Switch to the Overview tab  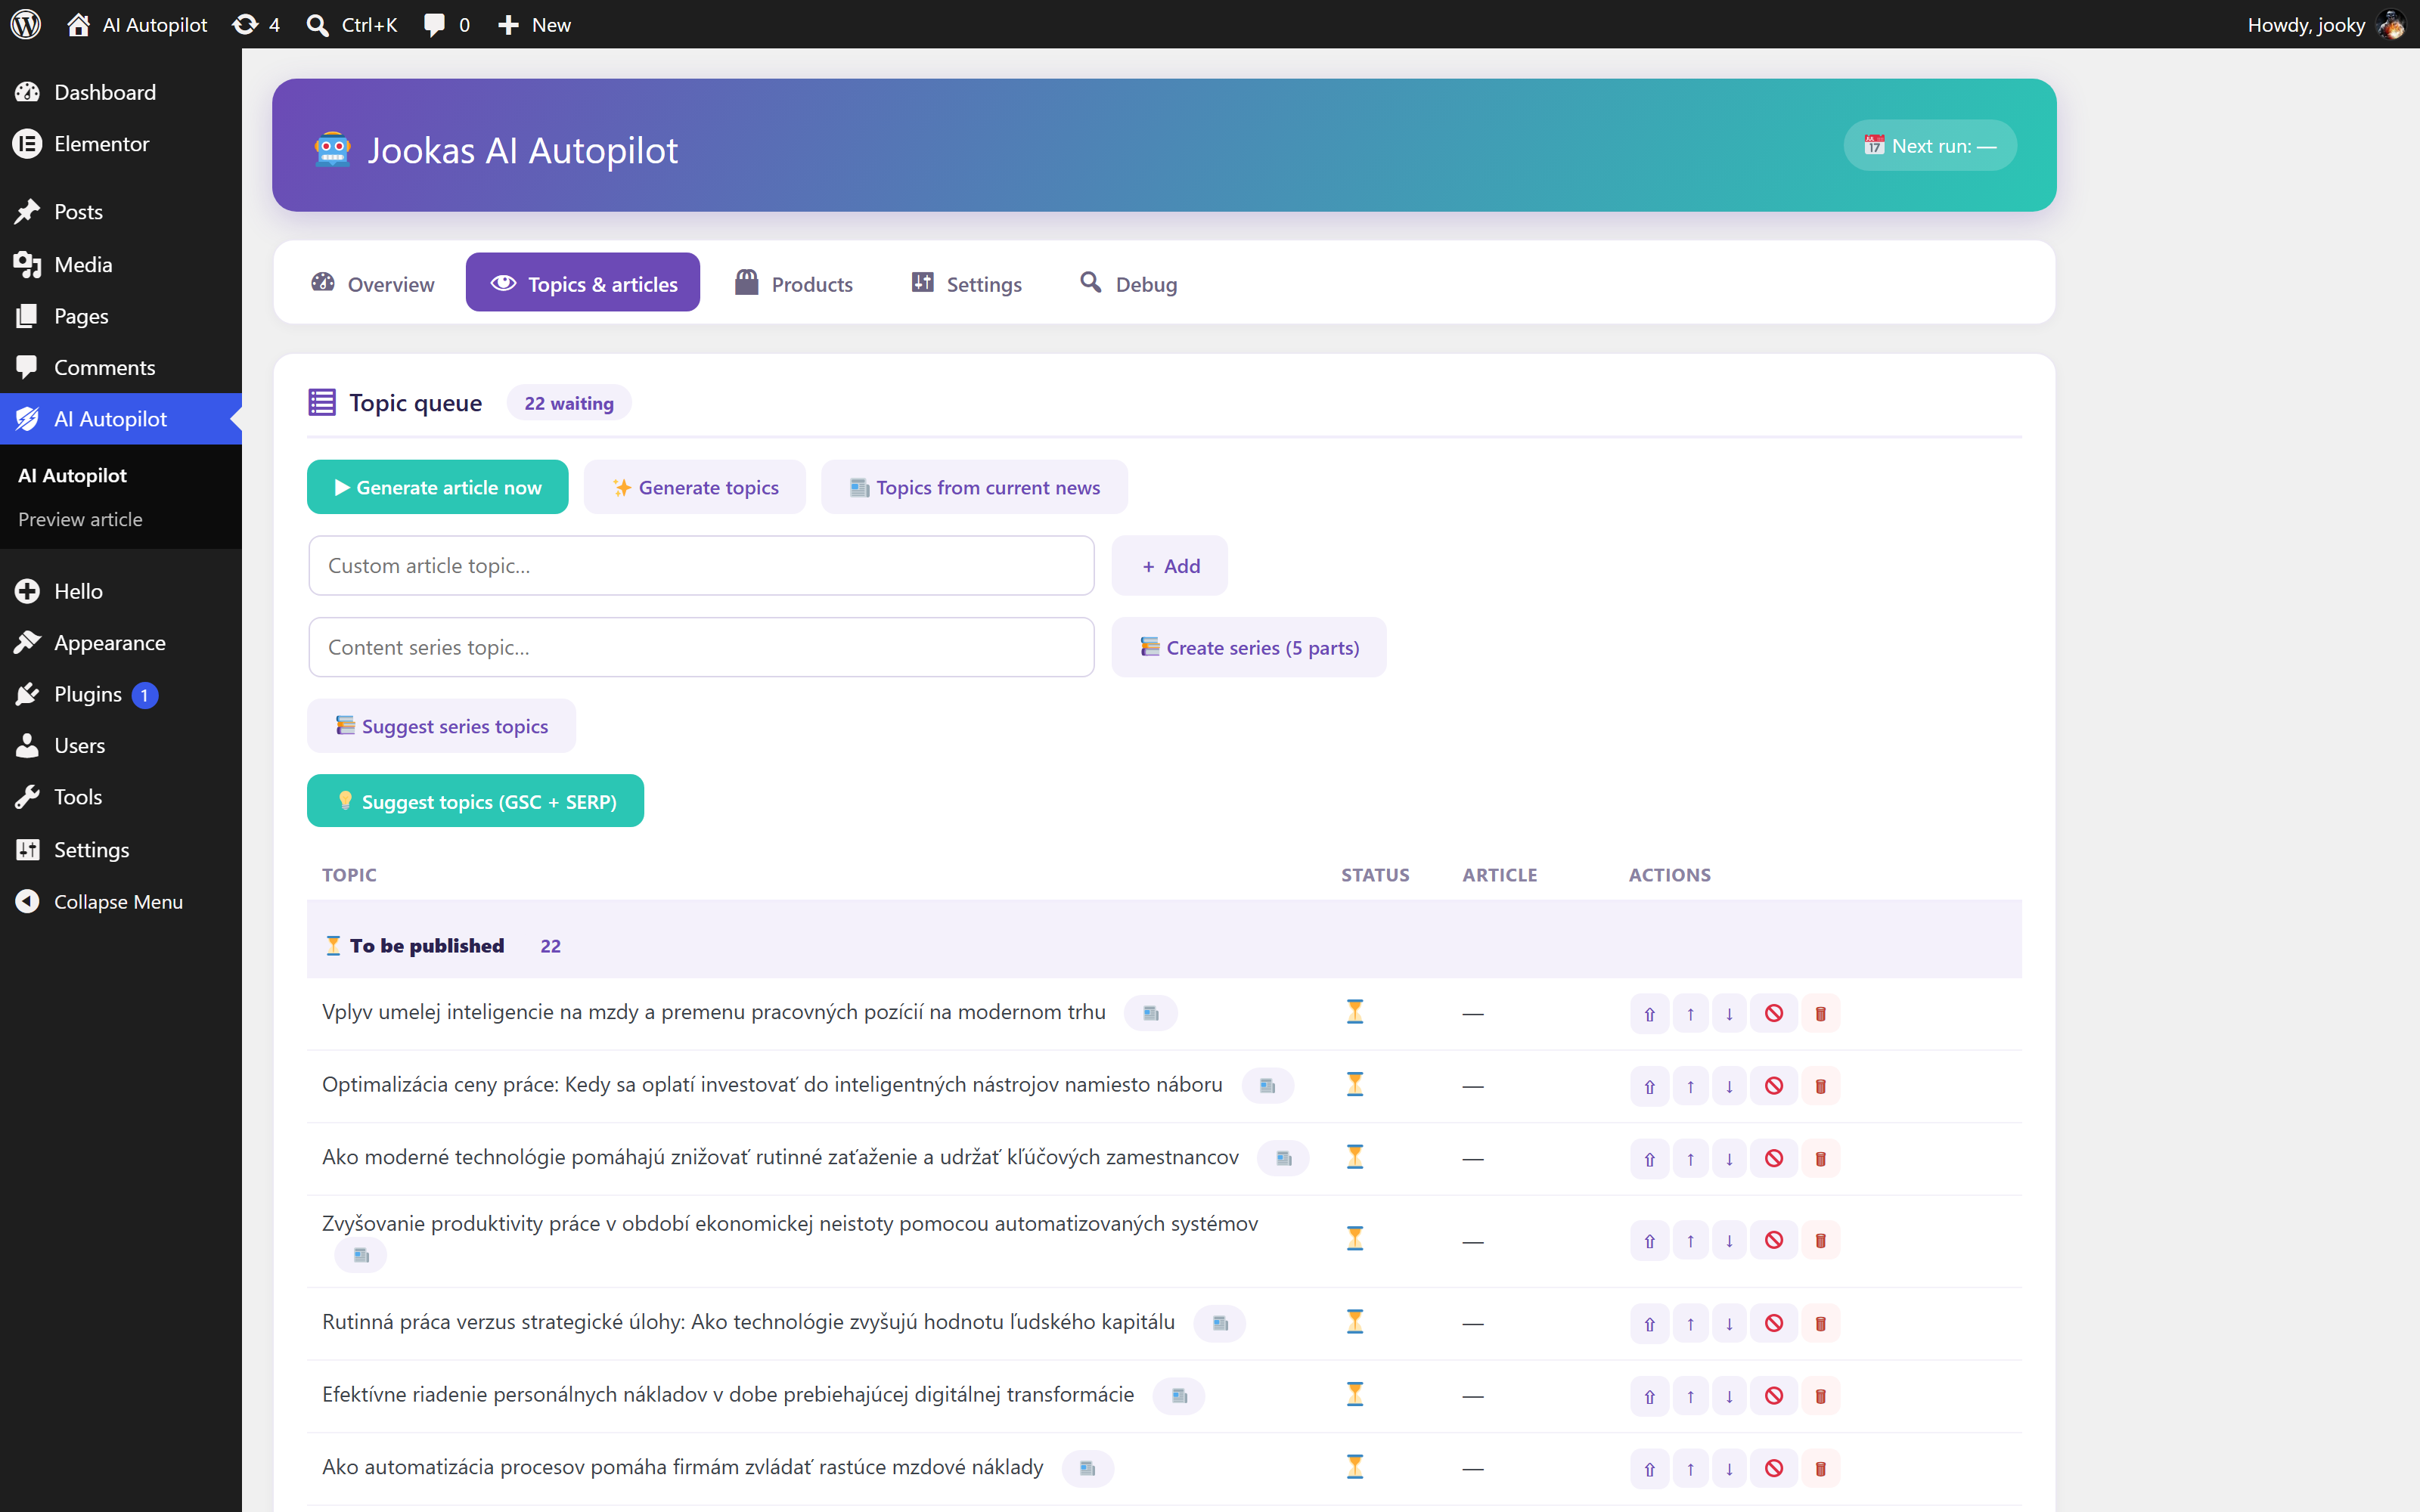click(373, 283)
